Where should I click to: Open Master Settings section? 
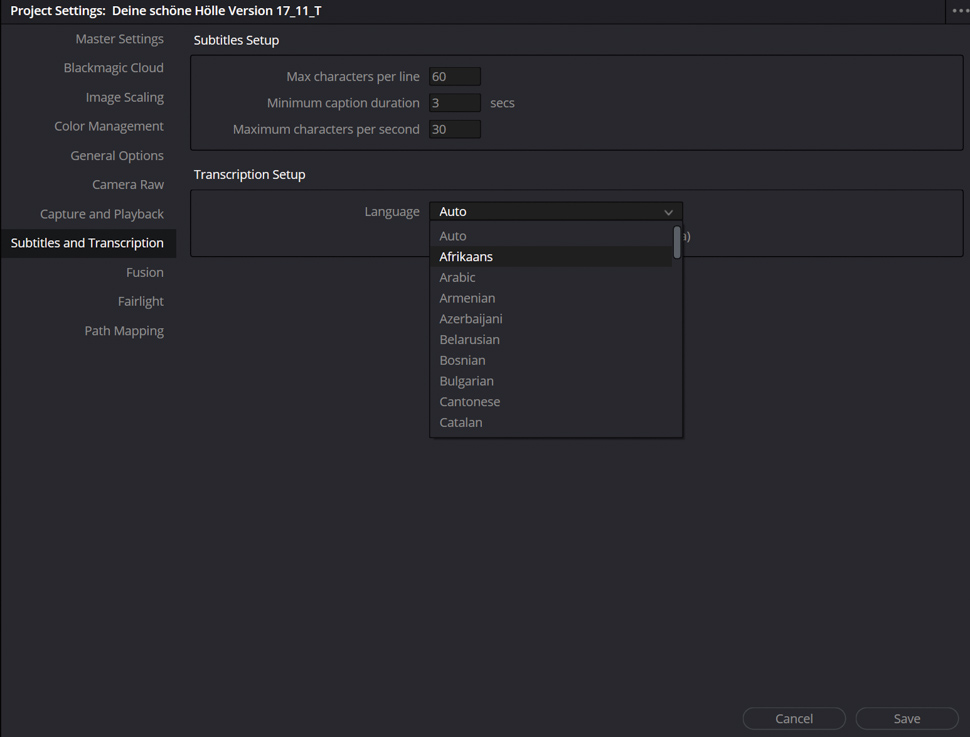click(119, 39)
